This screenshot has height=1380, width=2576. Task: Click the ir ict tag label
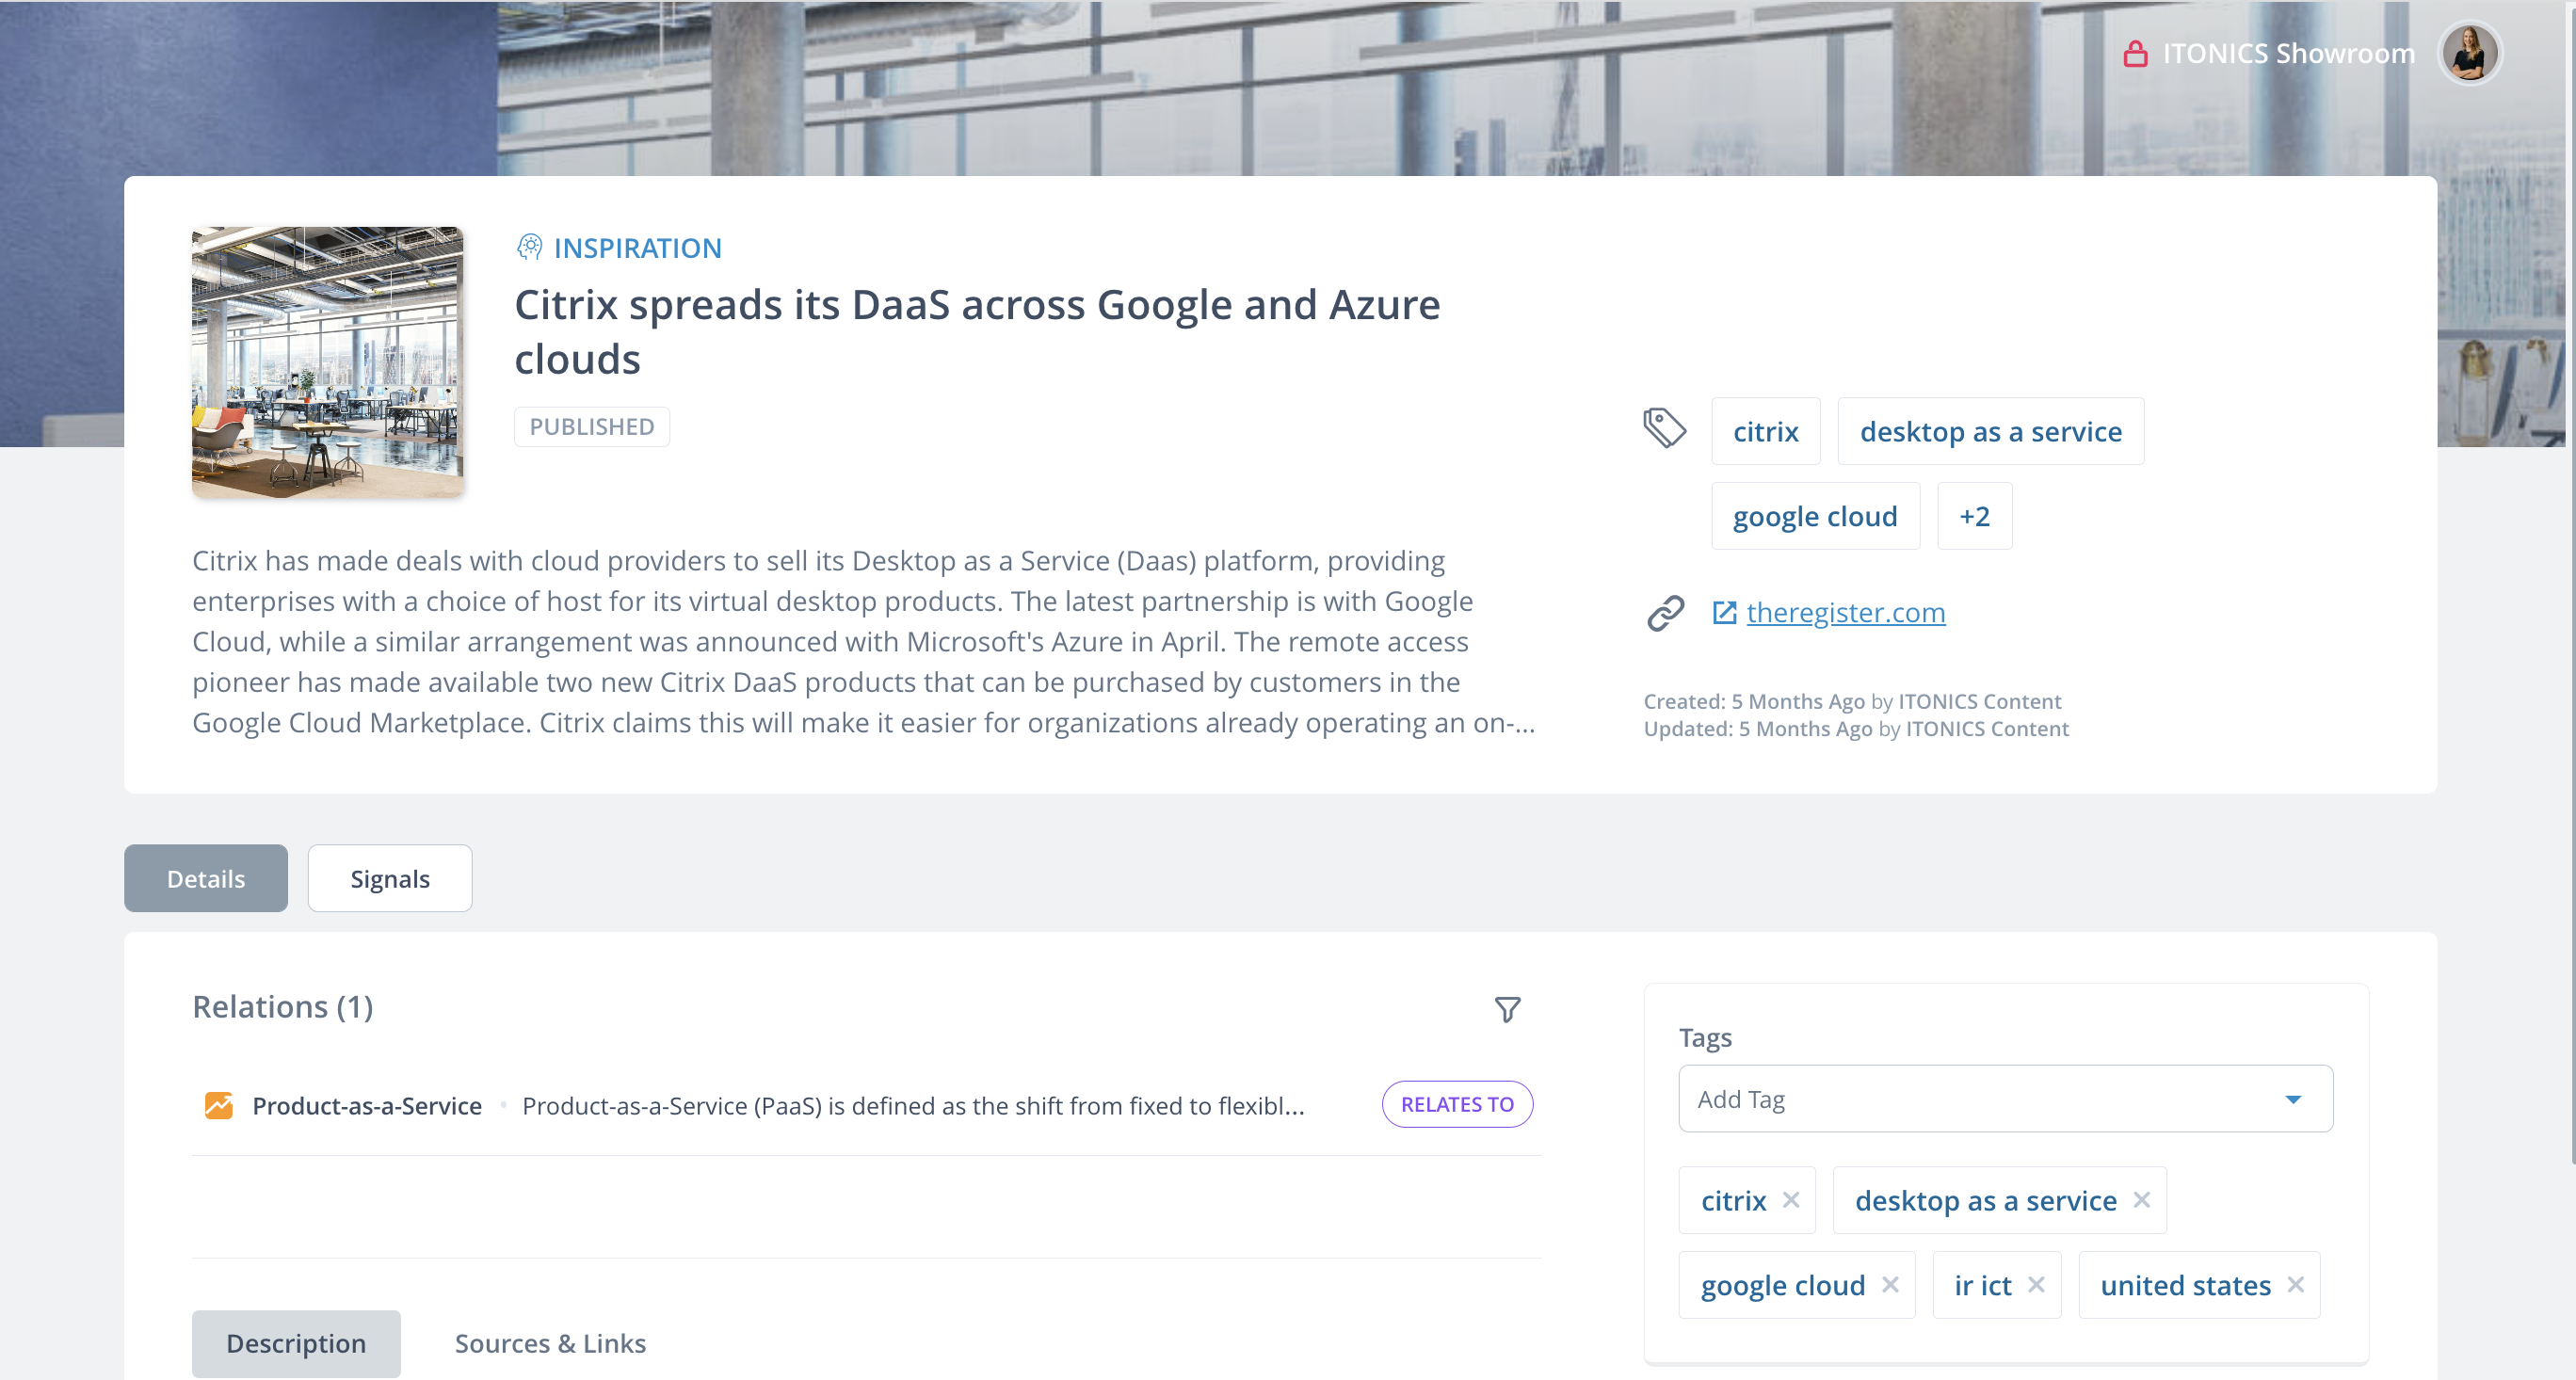1982,1285
